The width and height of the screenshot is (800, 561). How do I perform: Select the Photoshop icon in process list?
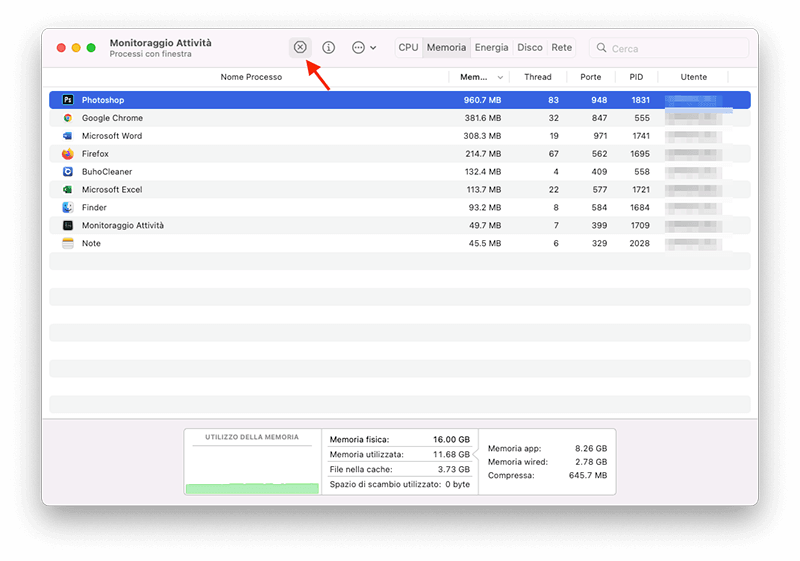tap(68, 100)
